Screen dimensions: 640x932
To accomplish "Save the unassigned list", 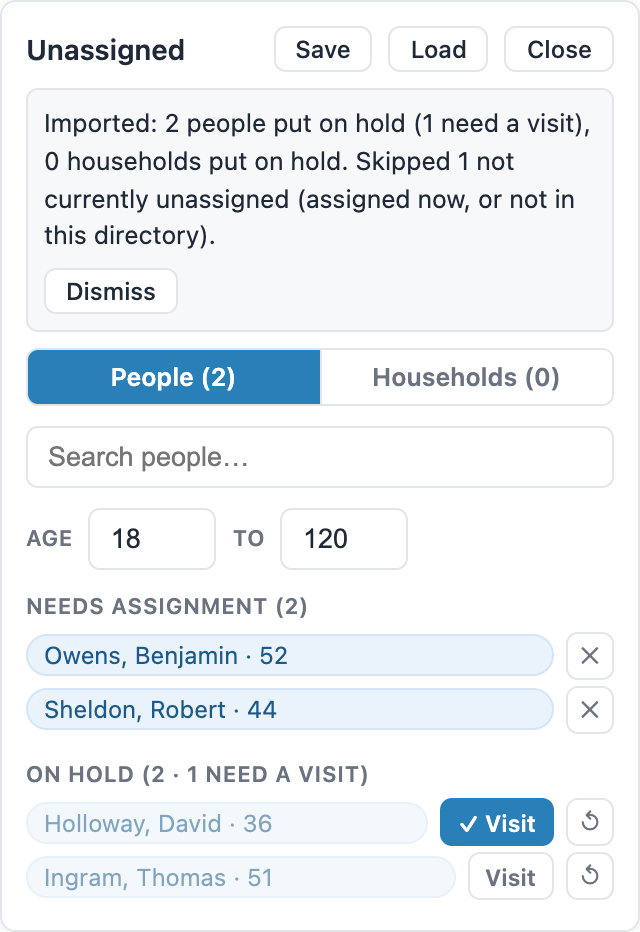I will tap(323, 49).
